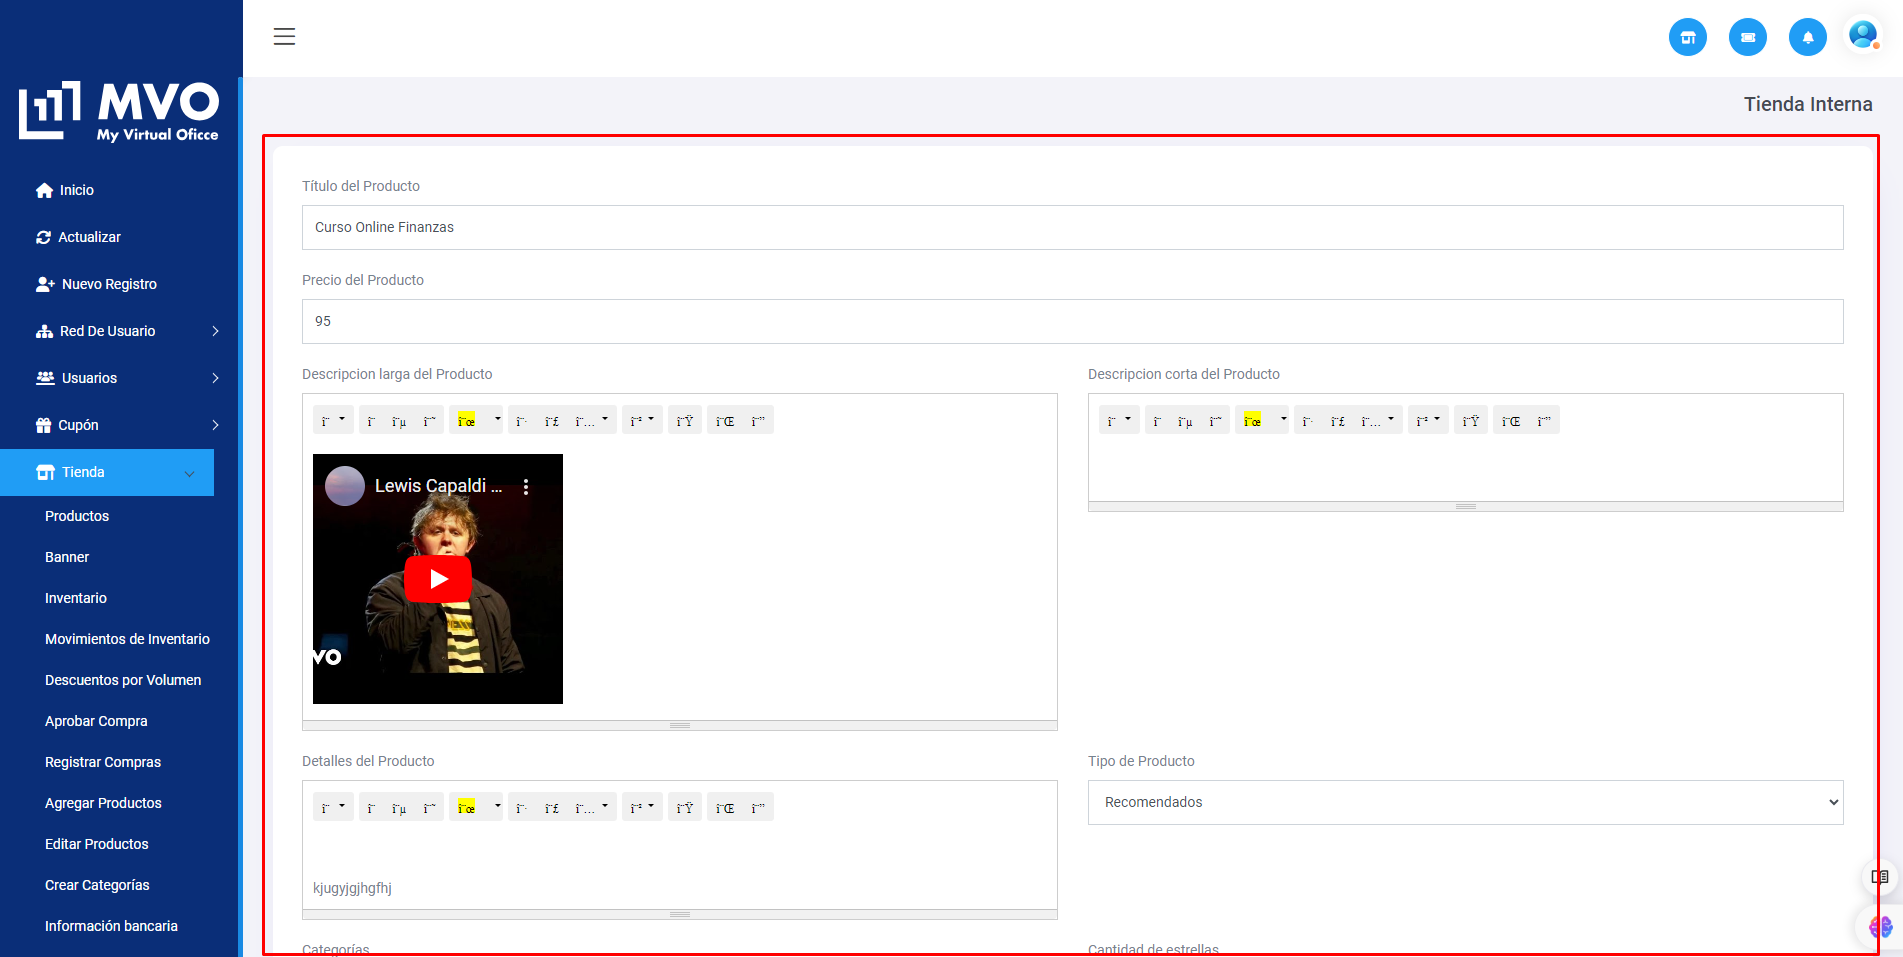Click Actualizar in the sidebar
Viewport: 1903px width, 957px height.
(89, 237)
